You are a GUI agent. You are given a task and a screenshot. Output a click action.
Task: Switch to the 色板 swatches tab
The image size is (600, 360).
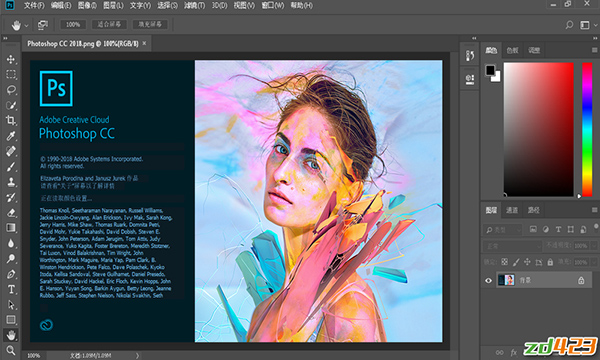coord(512,50)
